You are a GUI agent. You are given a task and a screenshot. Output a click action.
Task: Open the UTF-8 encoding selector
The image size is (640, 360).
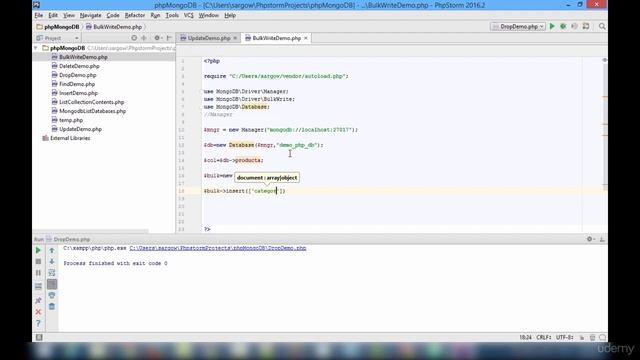click(x=564, y=338)
